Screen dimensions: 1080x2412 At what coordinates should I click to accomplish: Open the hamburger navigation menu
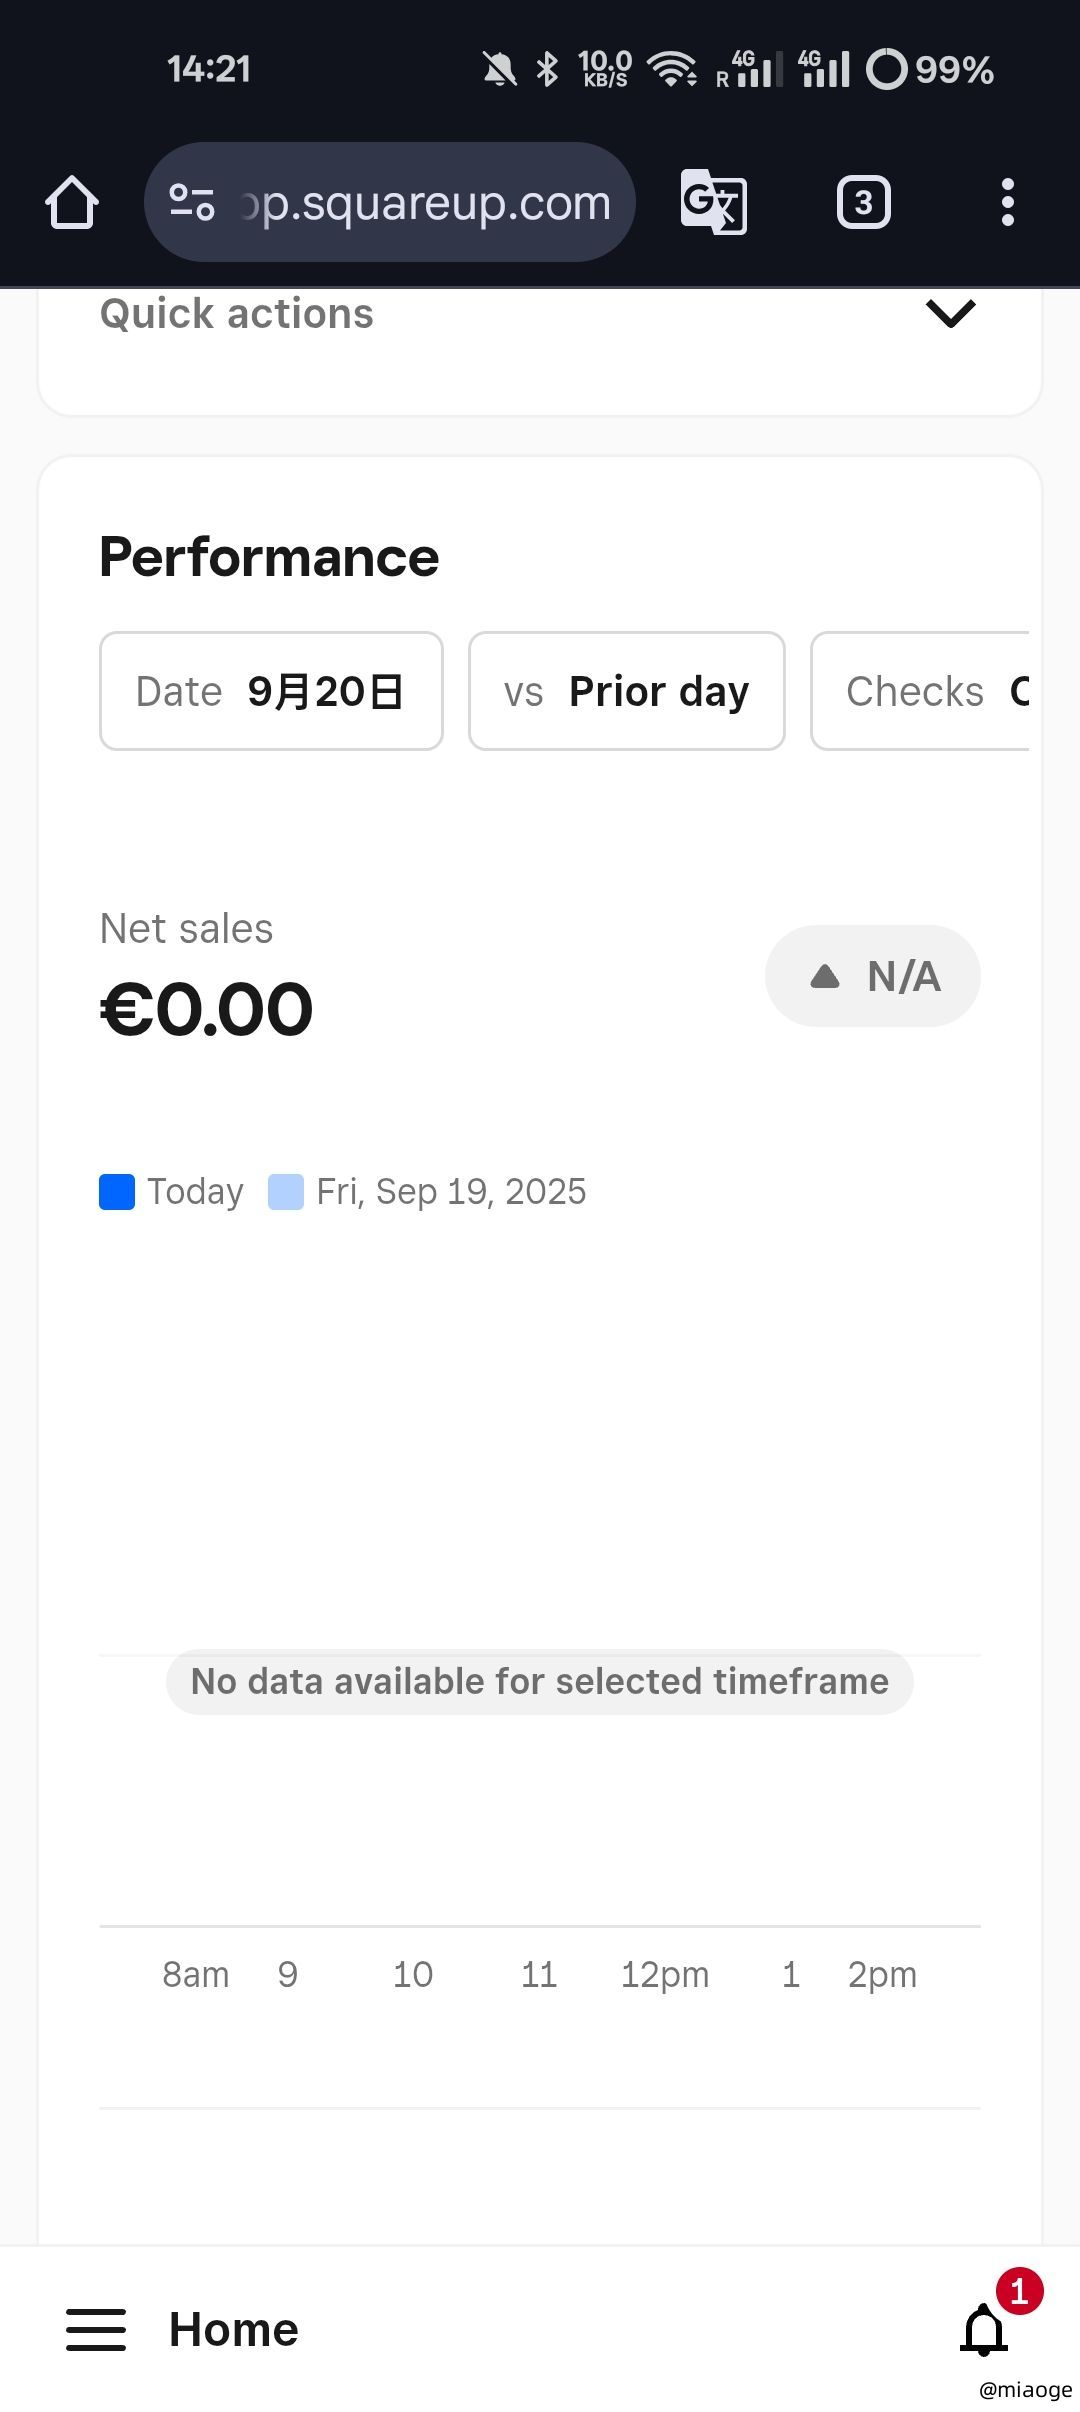coord(96,2329)
